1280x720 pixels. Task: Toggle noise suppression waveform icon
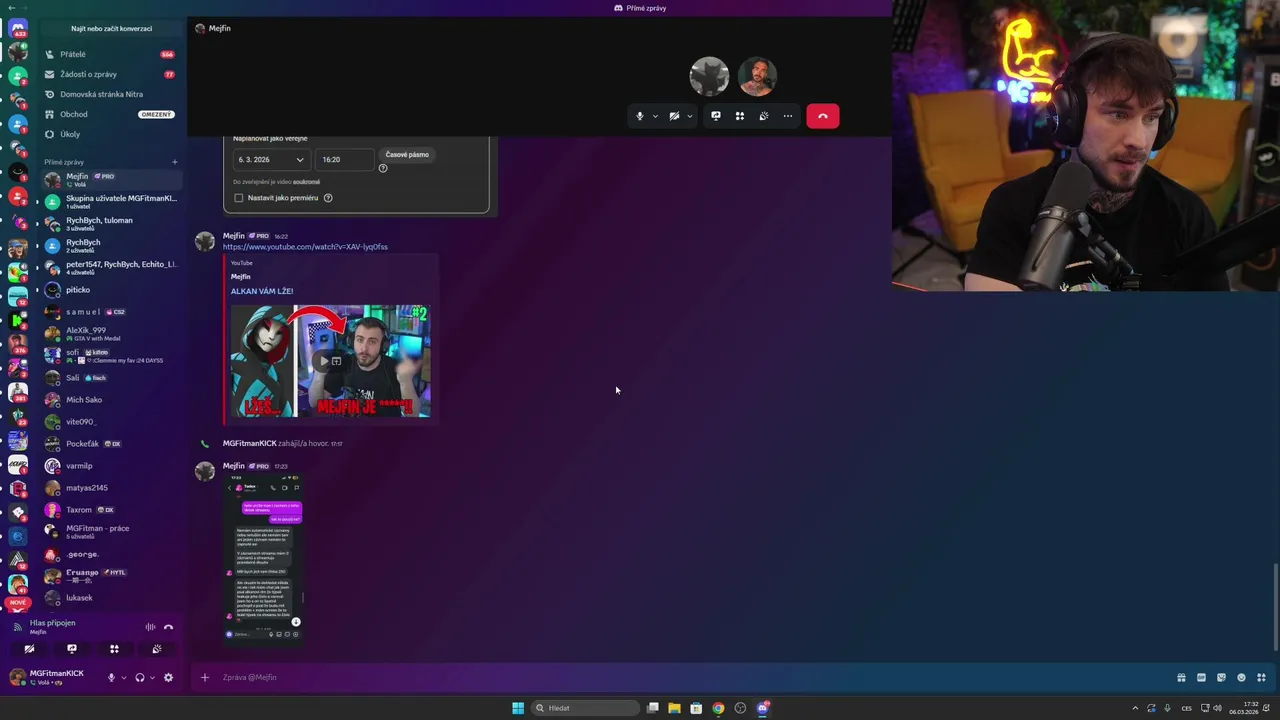click(x=150, y=627)
